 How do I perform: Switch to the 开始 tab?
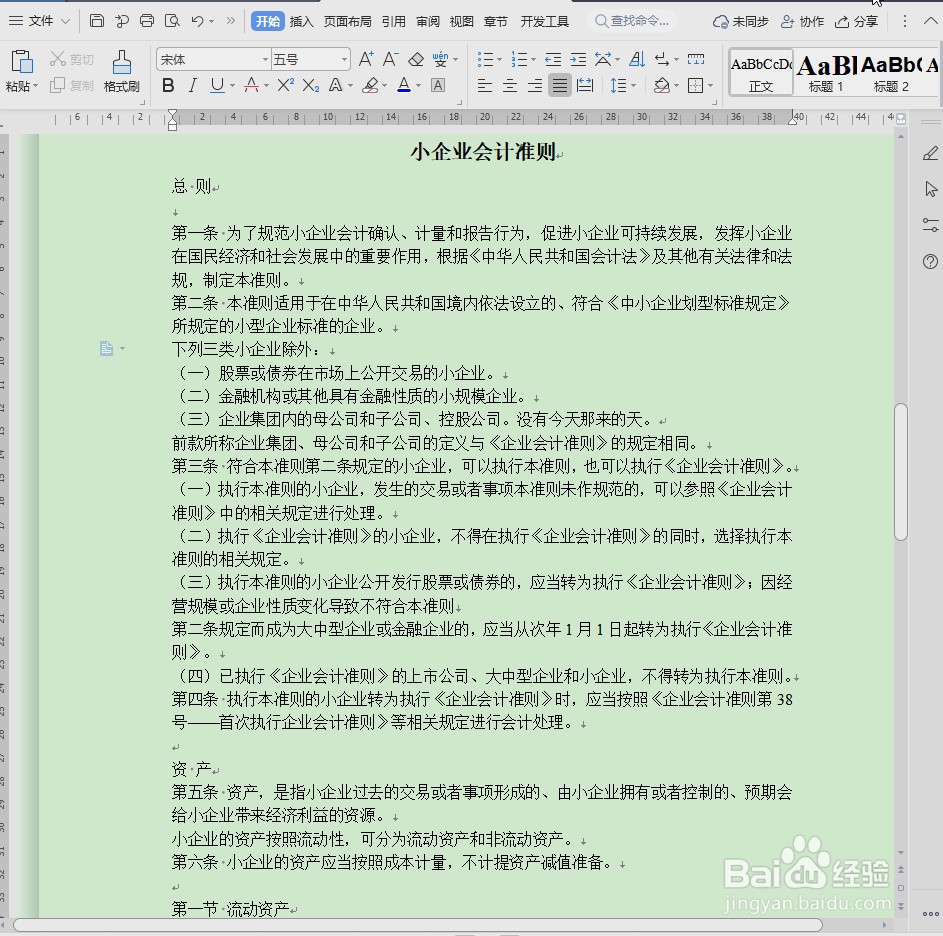click(268, 22)
